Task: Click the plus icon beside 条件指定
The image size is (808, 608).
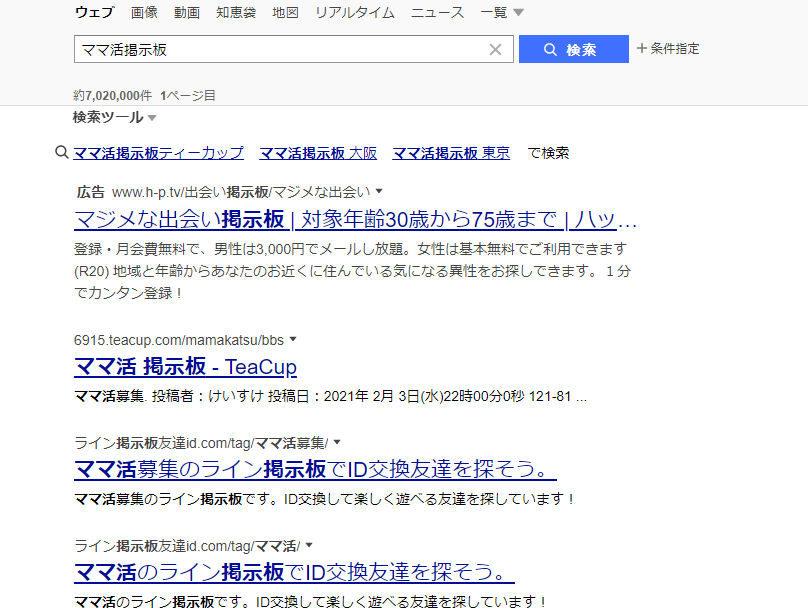Action: tap(642, 48)
